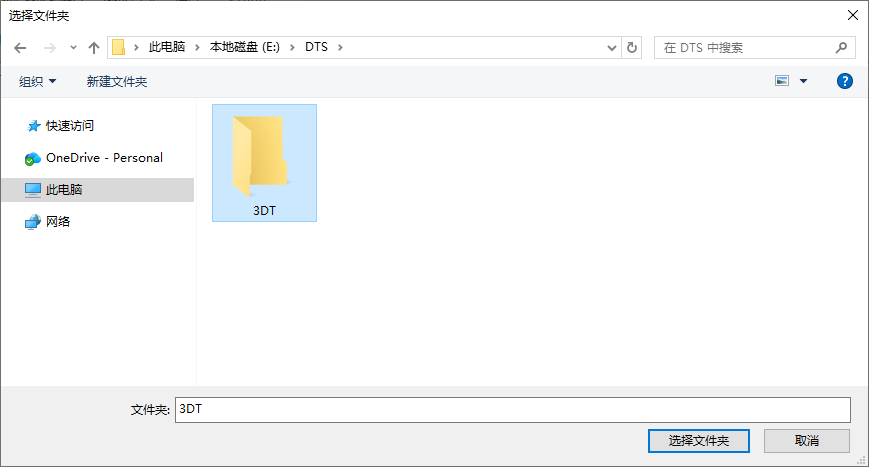The width and height of the screenshot is (869, 467).
Task: Select 快速访问 in the sidebar
Action: [x=70, y=126]
